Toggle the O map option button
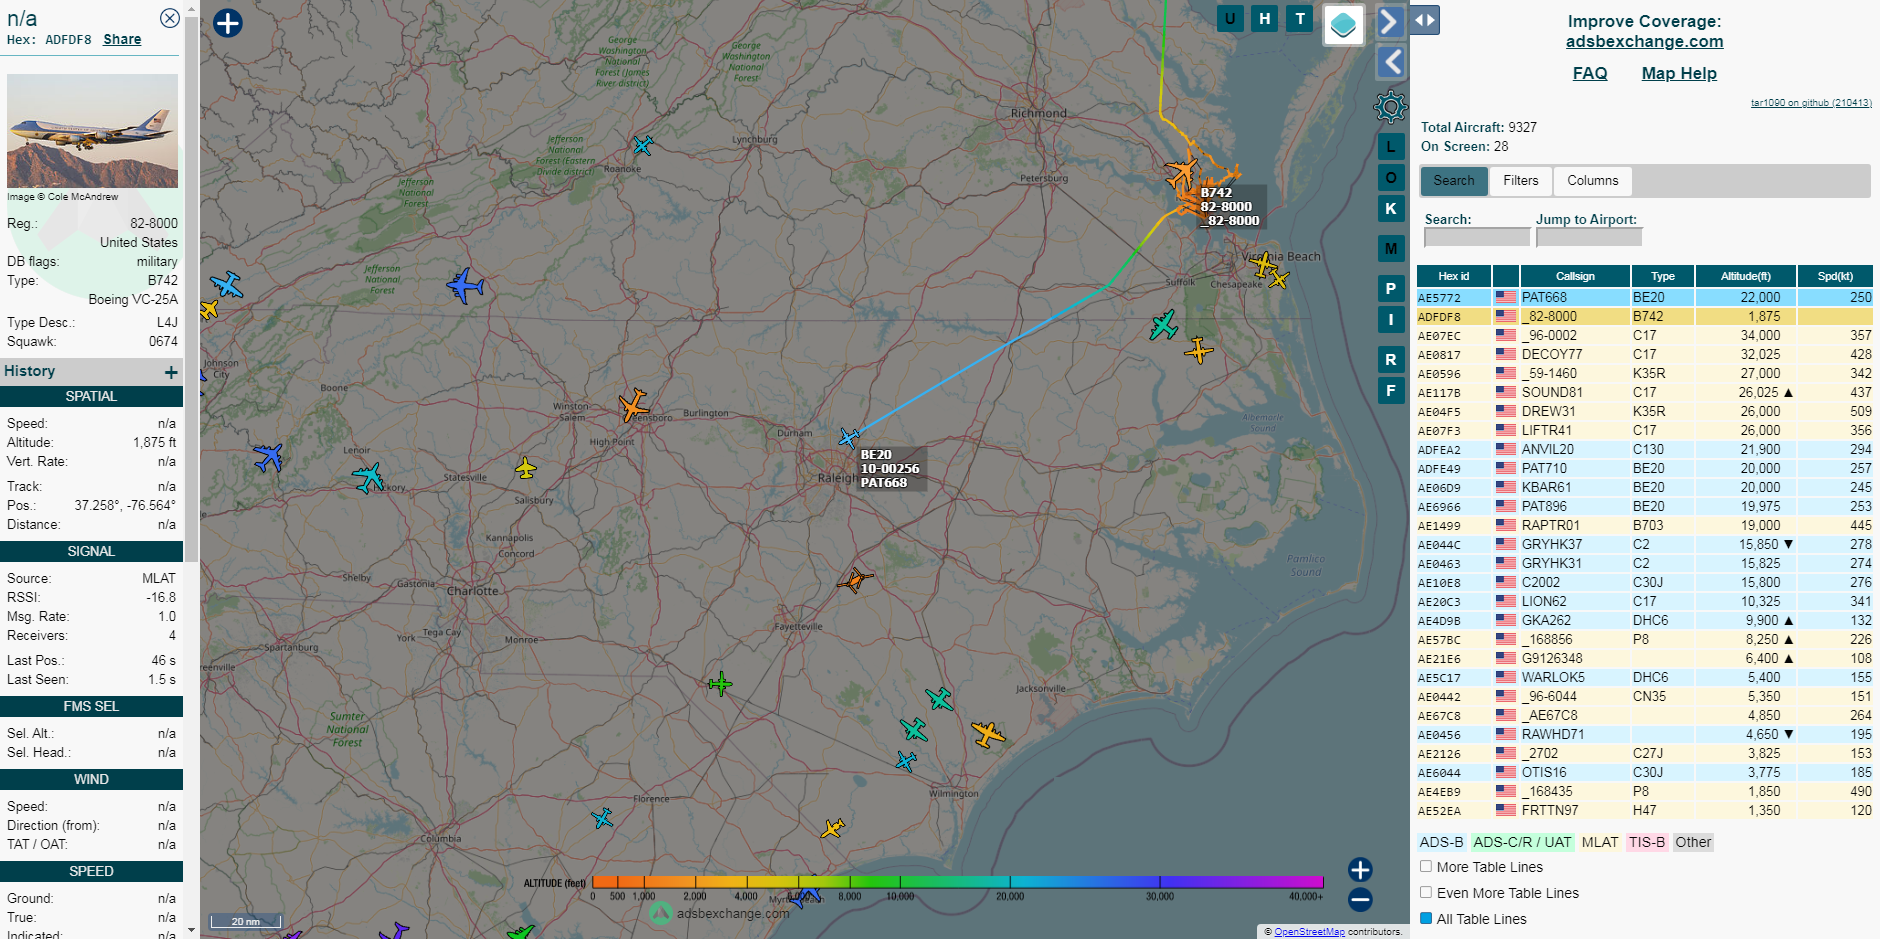The width and height of the screenshot is (1880, 939). 1390,177
